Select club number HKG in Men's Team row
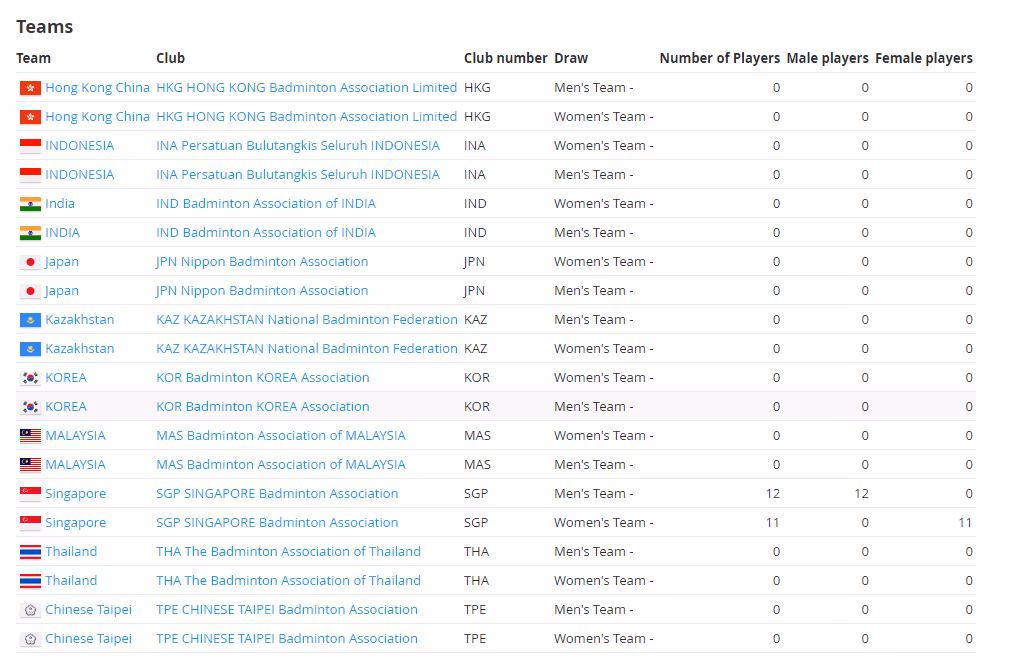1019x668 pixels. click(477, 88)
